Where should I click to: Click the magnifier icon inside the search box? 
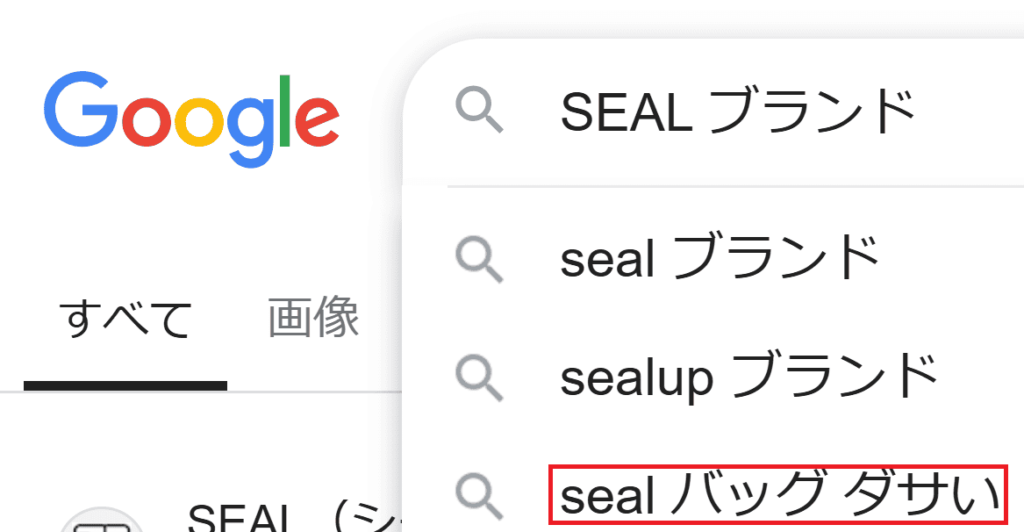pyautogui.click(x=479, y=110)
